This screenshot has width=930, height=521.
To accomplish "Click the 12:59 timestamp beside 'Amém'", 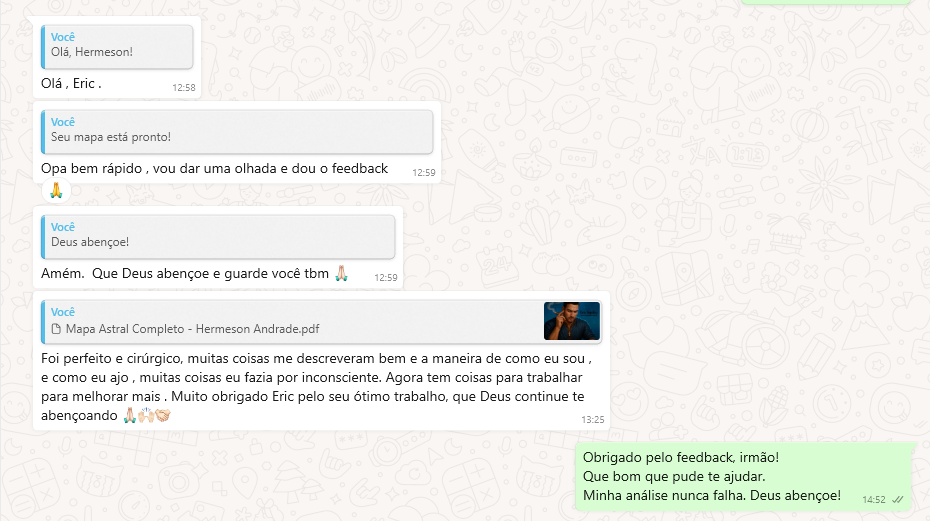I will (x=386, y=278).
